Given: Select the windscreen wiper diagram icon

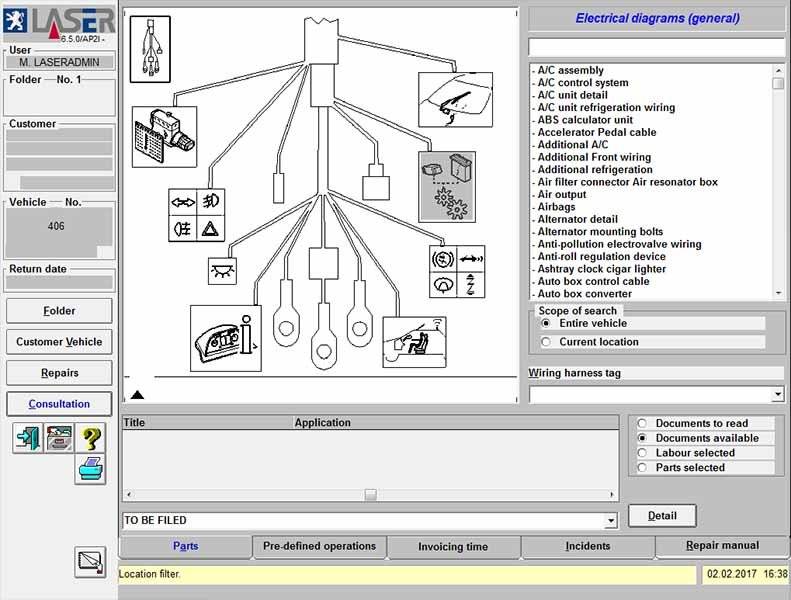Looking at the screenshot, I should point(455,100).
